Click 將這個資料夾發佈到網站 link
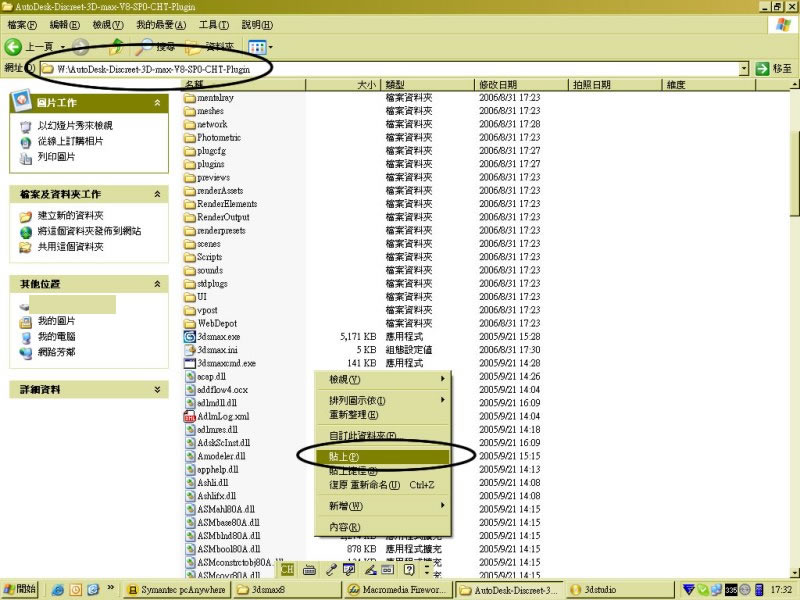This screenshot has width=800, height=600. tap(89, 231)
